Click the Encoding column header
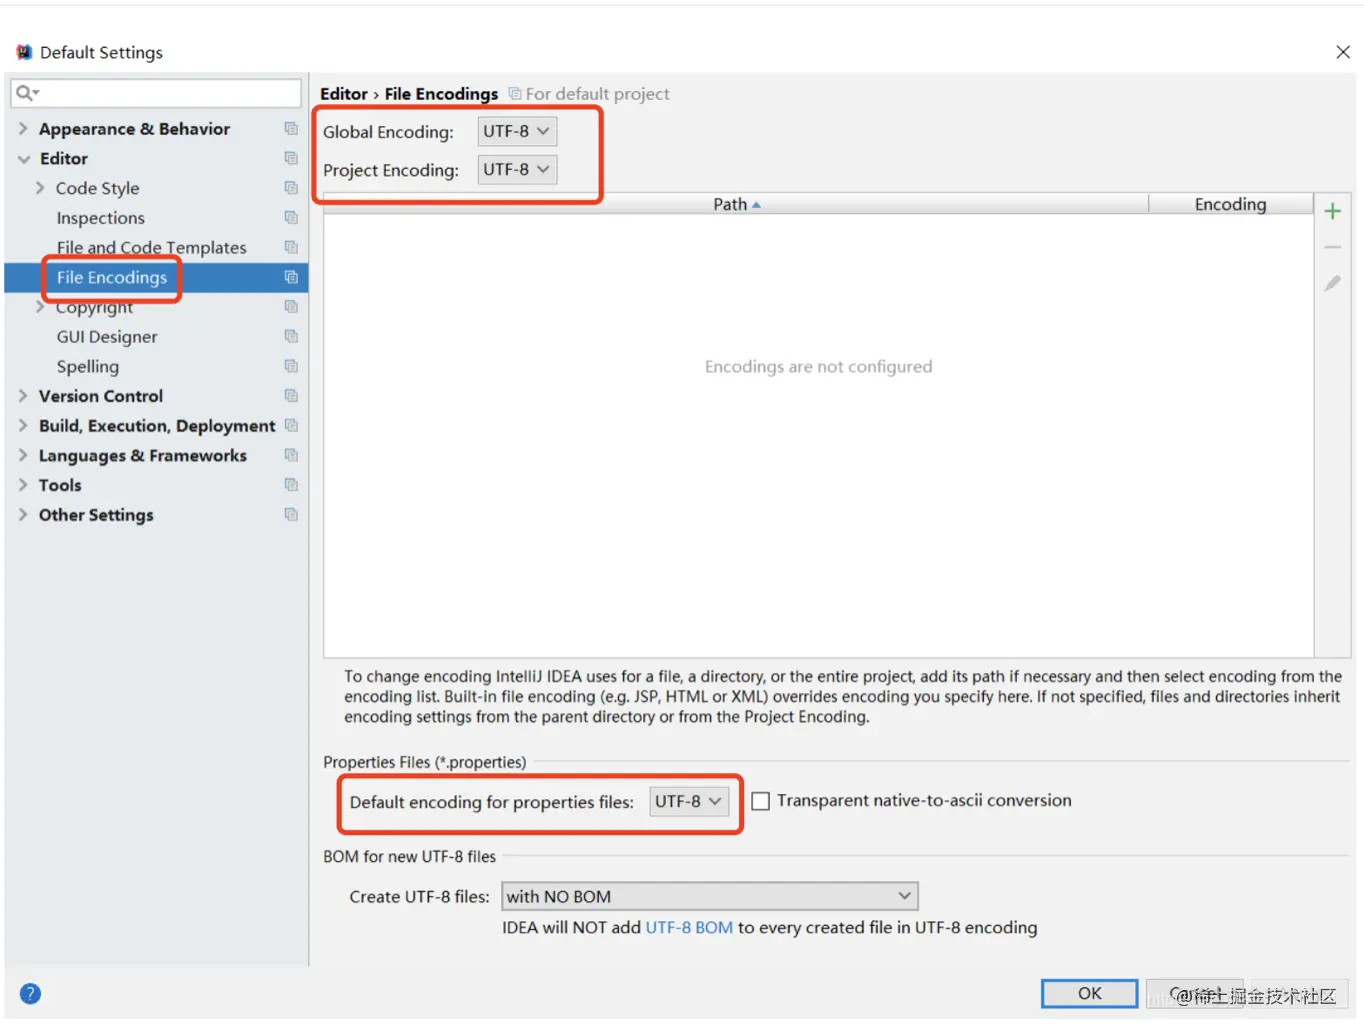Screen dimensions: 1364x1034 pyautogui.click(x=1230, y=204)
